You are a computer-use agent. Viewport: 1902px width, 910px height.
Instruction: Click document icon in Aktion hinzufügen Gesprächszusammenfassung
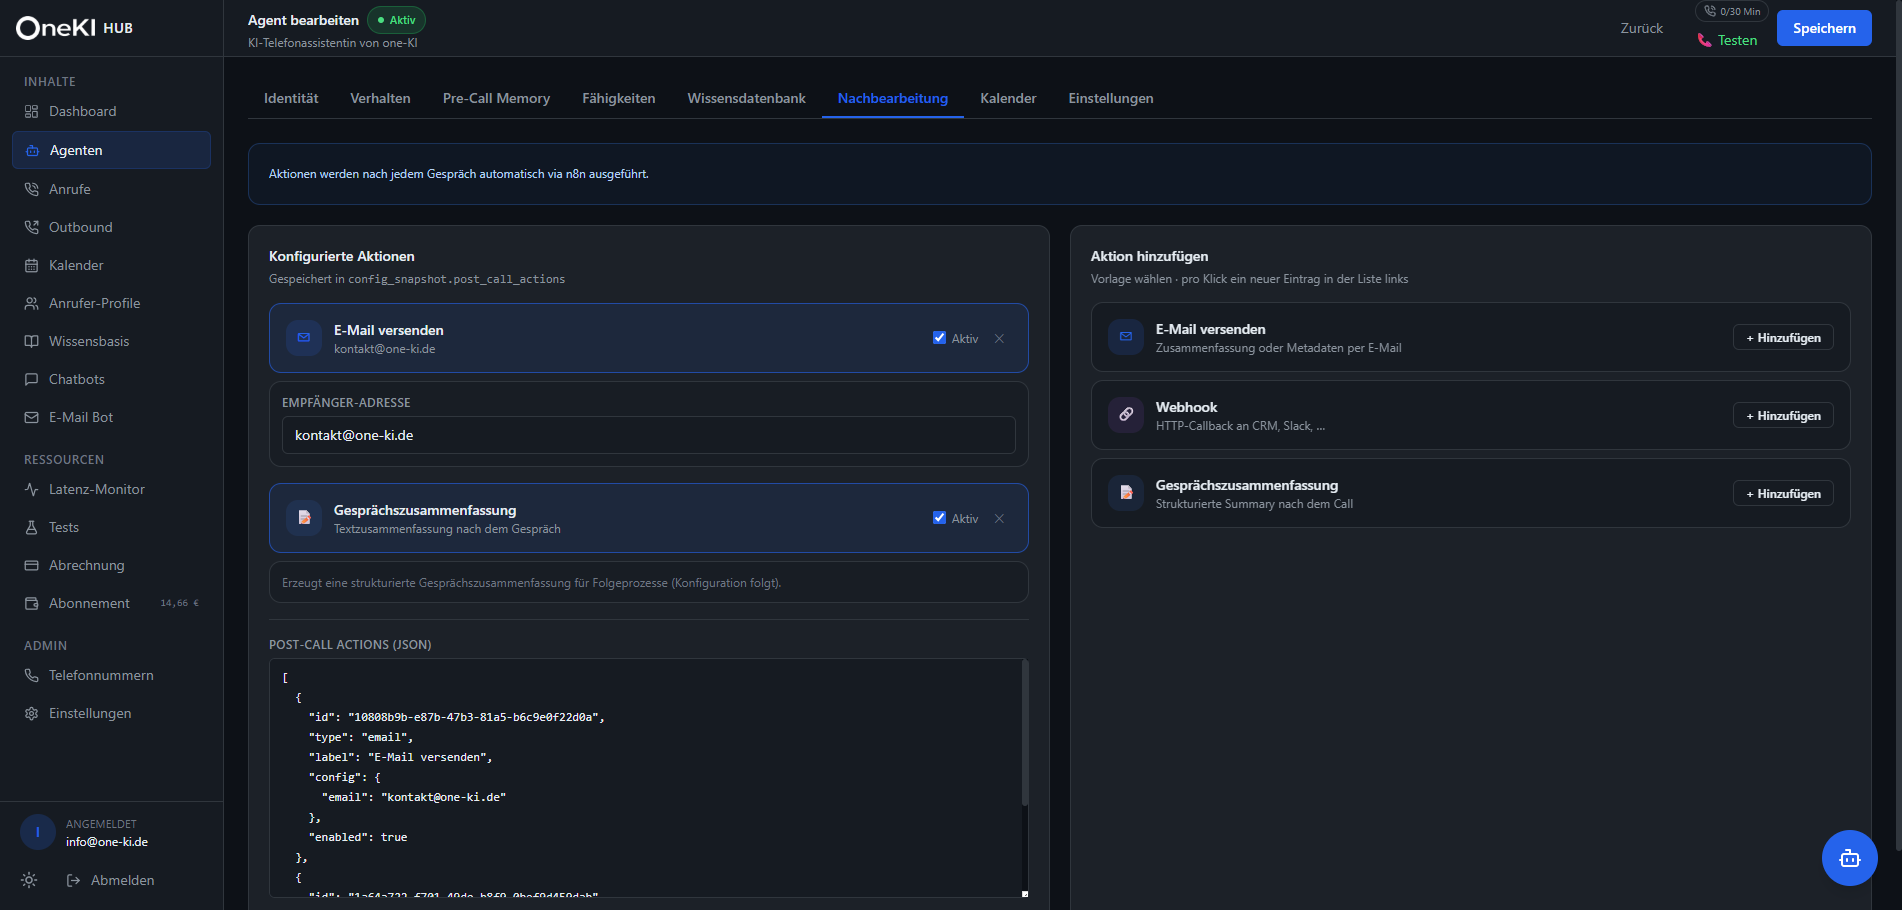click(x=1126, y=493)
